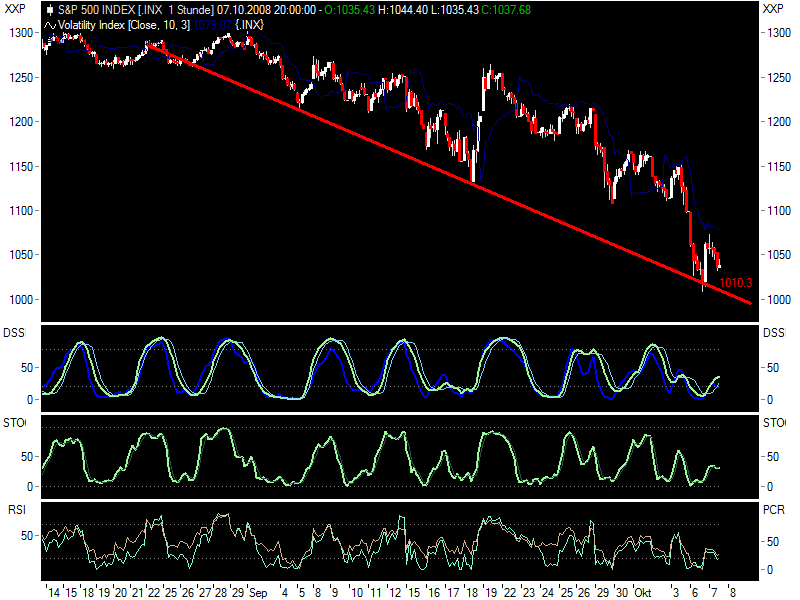
Task: Click the wave icon before Volatility Index
Action: tap(50, 25)
